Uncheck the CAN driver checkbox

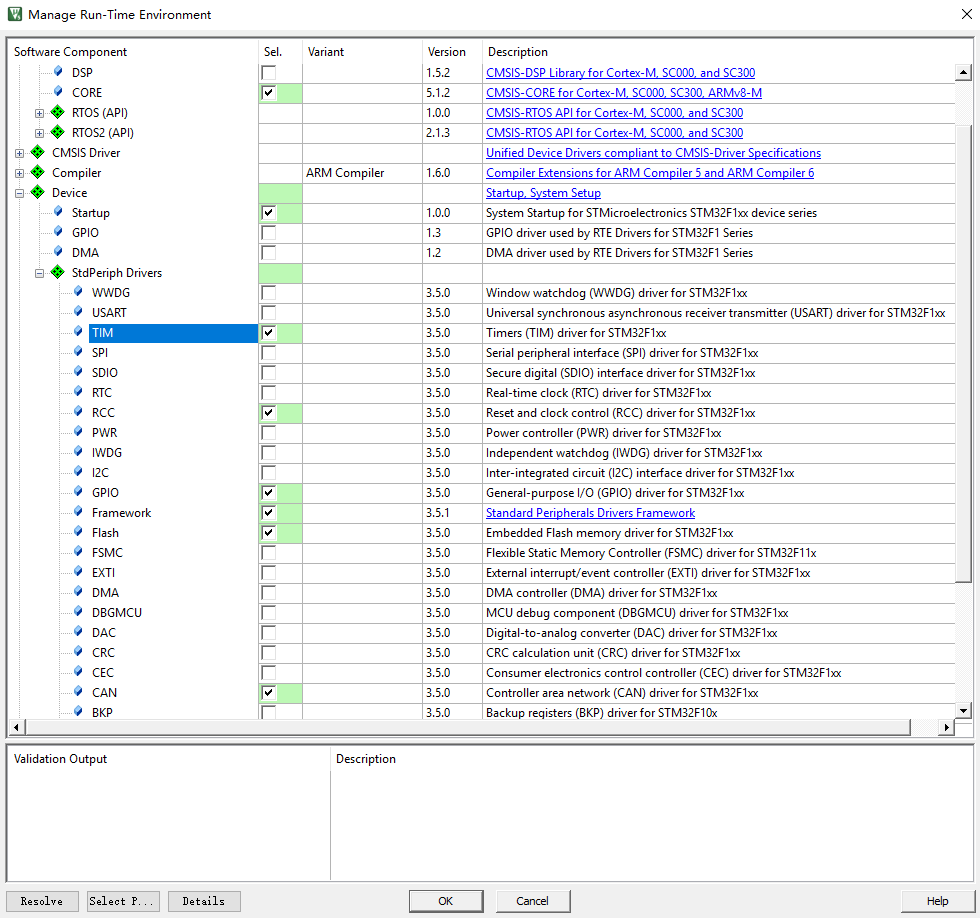coord(269,692)
